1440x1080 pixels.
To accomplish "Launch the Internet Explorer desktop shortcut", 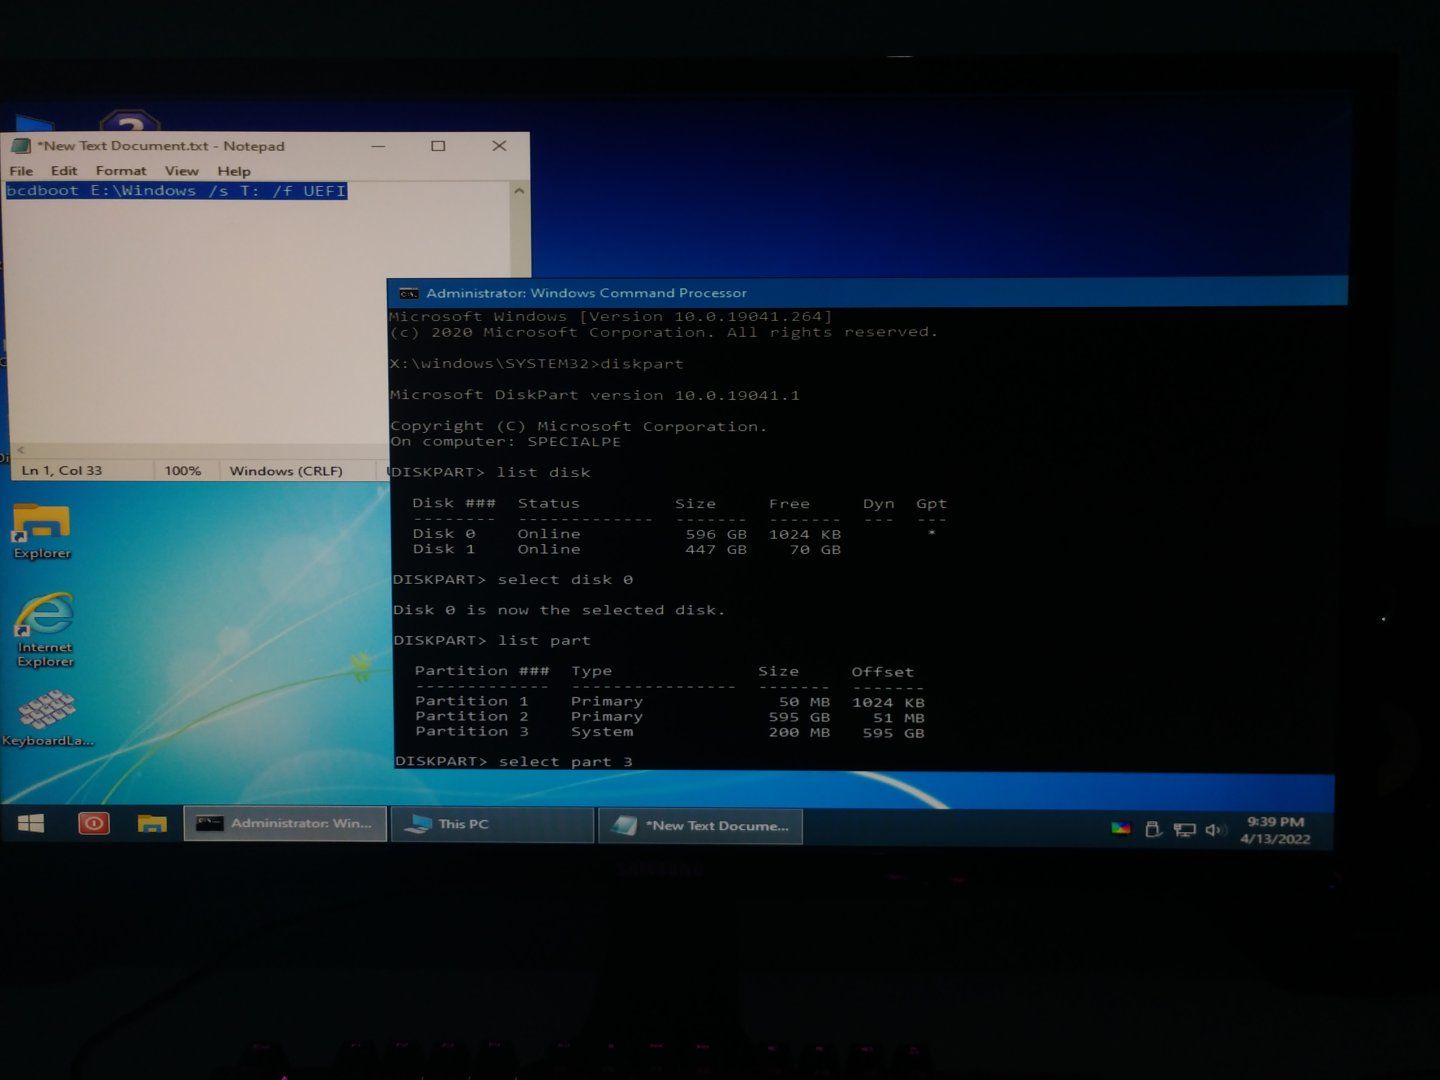I will click(x=45, y=630).
